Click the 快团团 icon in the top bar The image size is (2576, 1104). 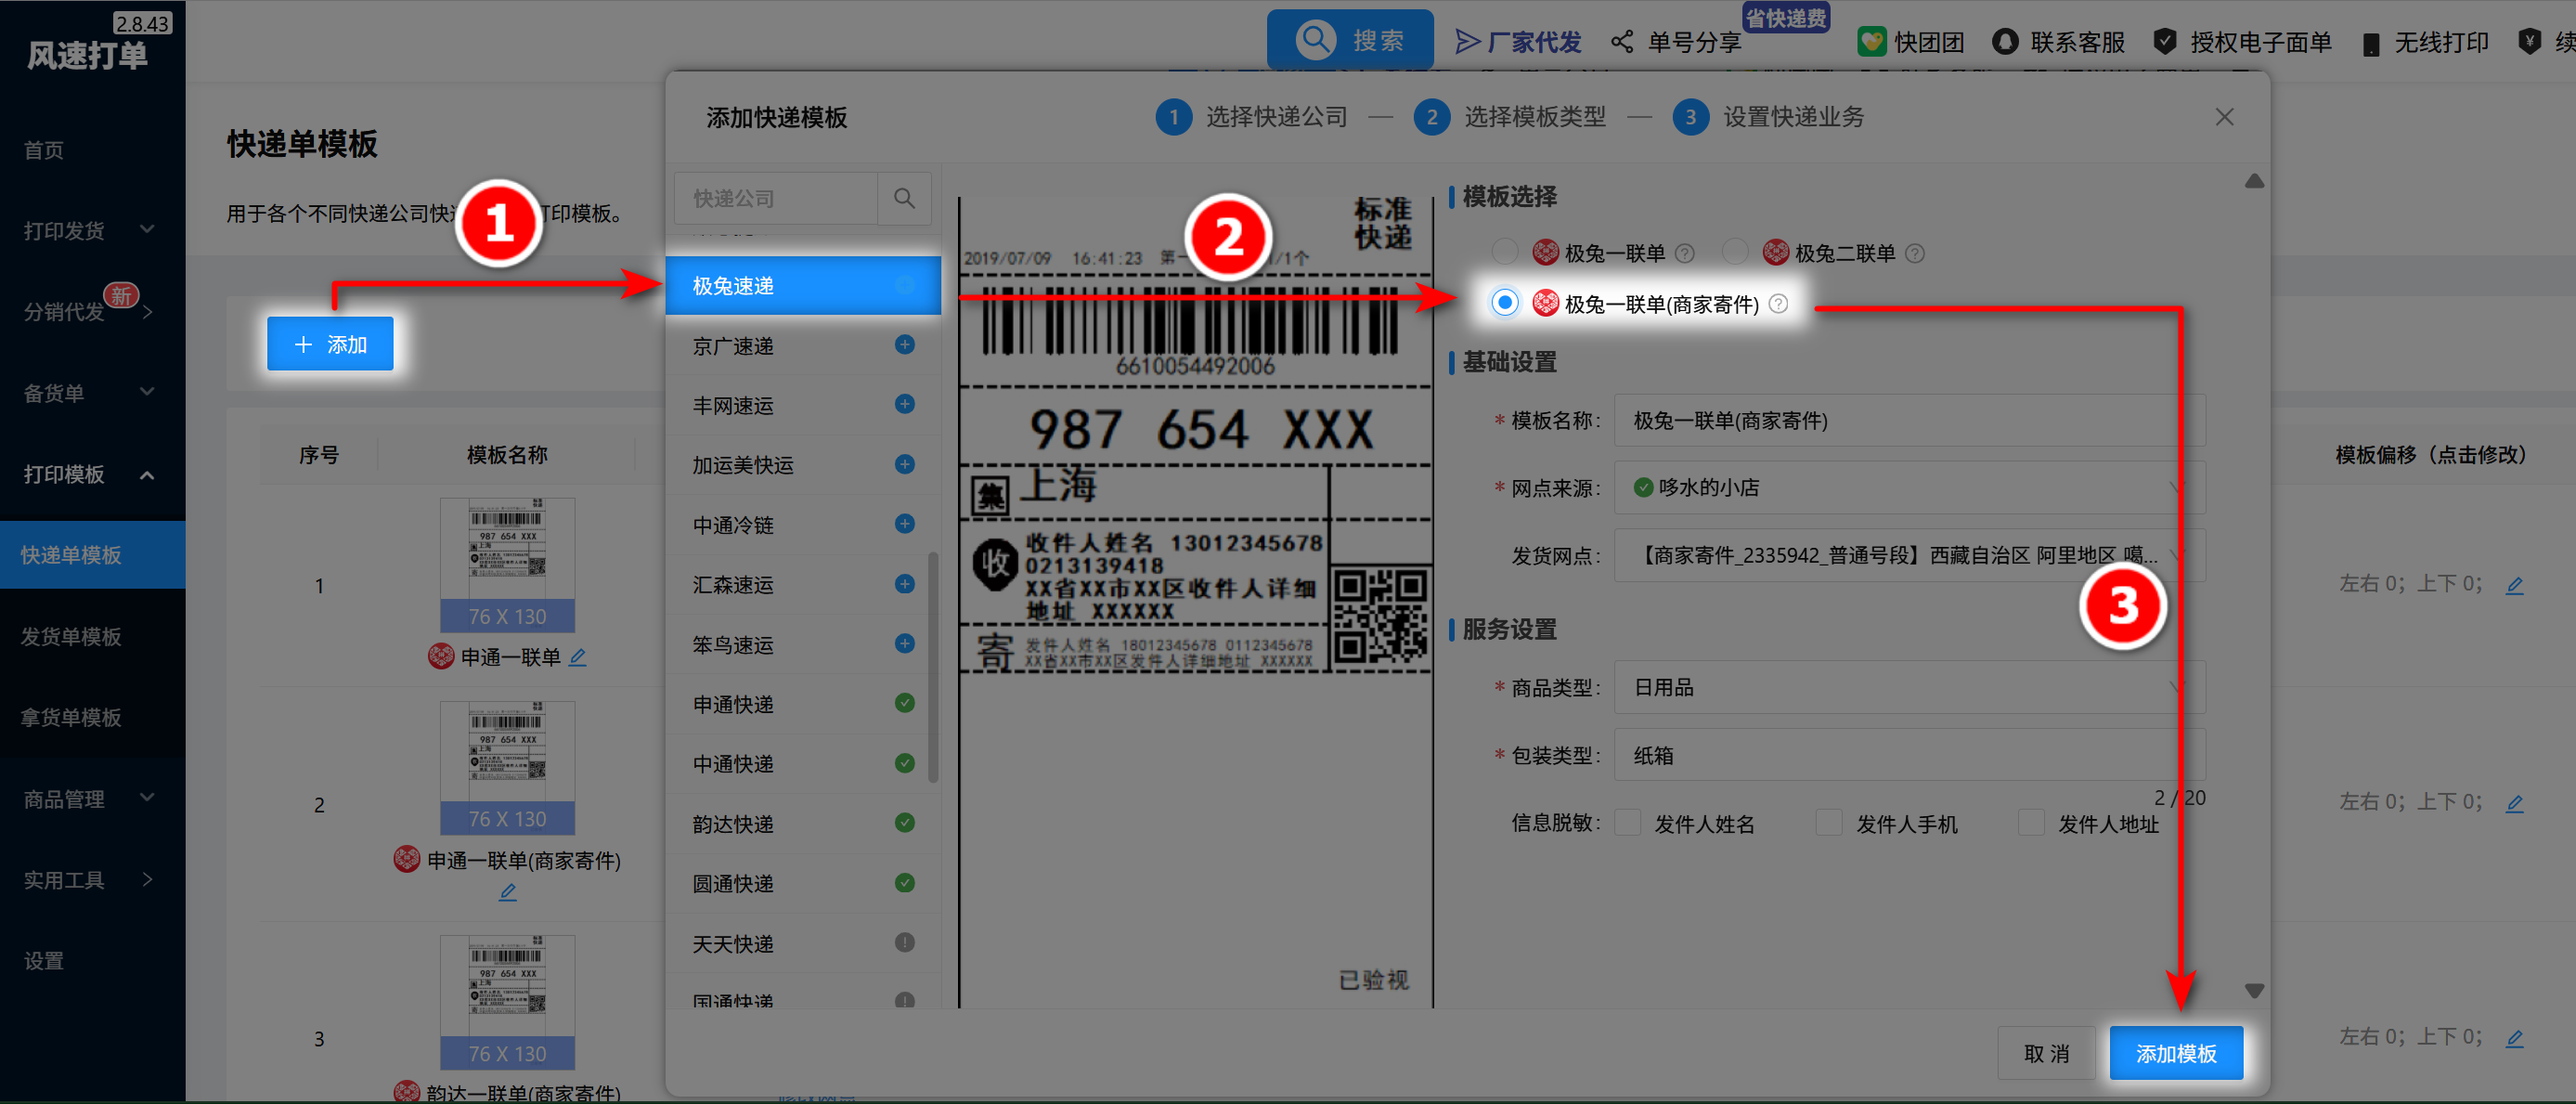(x=1871, y=42)
